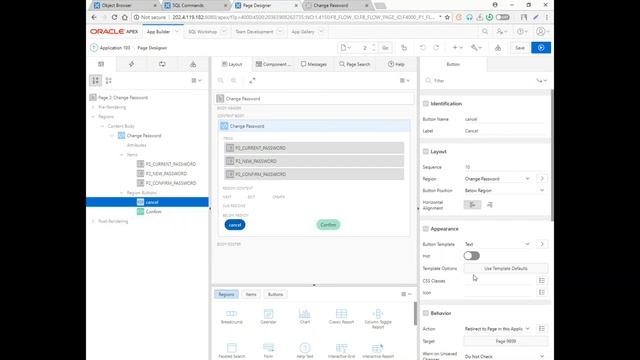Open the Button Template dropdown
Screen dimensions: 640x360
point(497,244)
